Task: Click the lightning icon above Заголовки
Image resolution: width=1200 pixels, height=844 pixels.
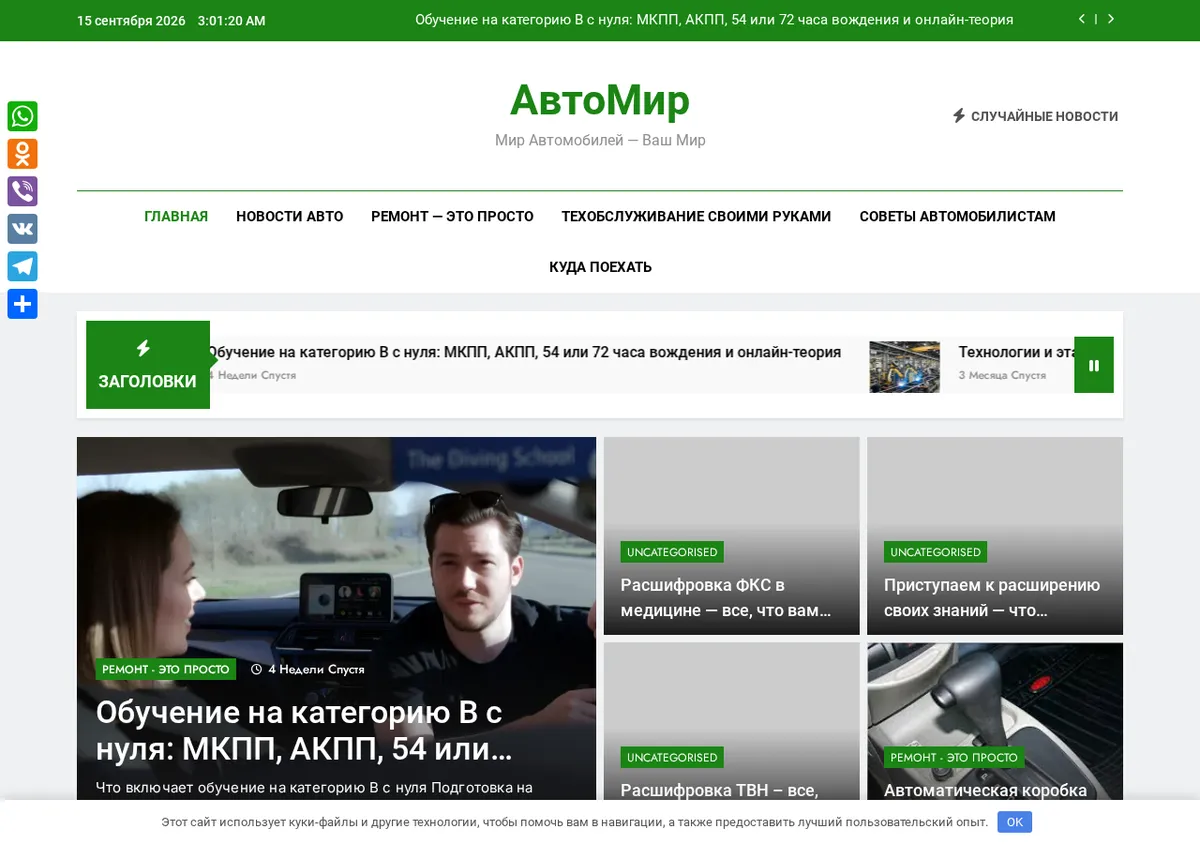Action: tap(143, 348)
